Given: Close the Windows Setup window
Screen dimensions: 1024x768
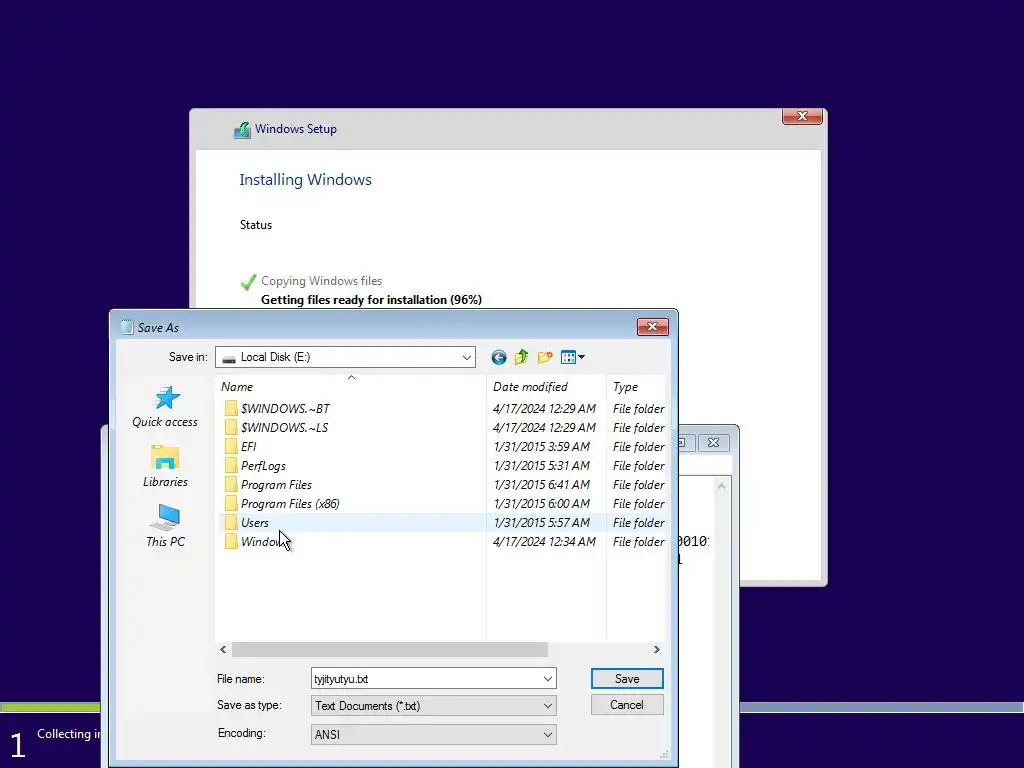Looking at the screenshot, I should (802, 116).
